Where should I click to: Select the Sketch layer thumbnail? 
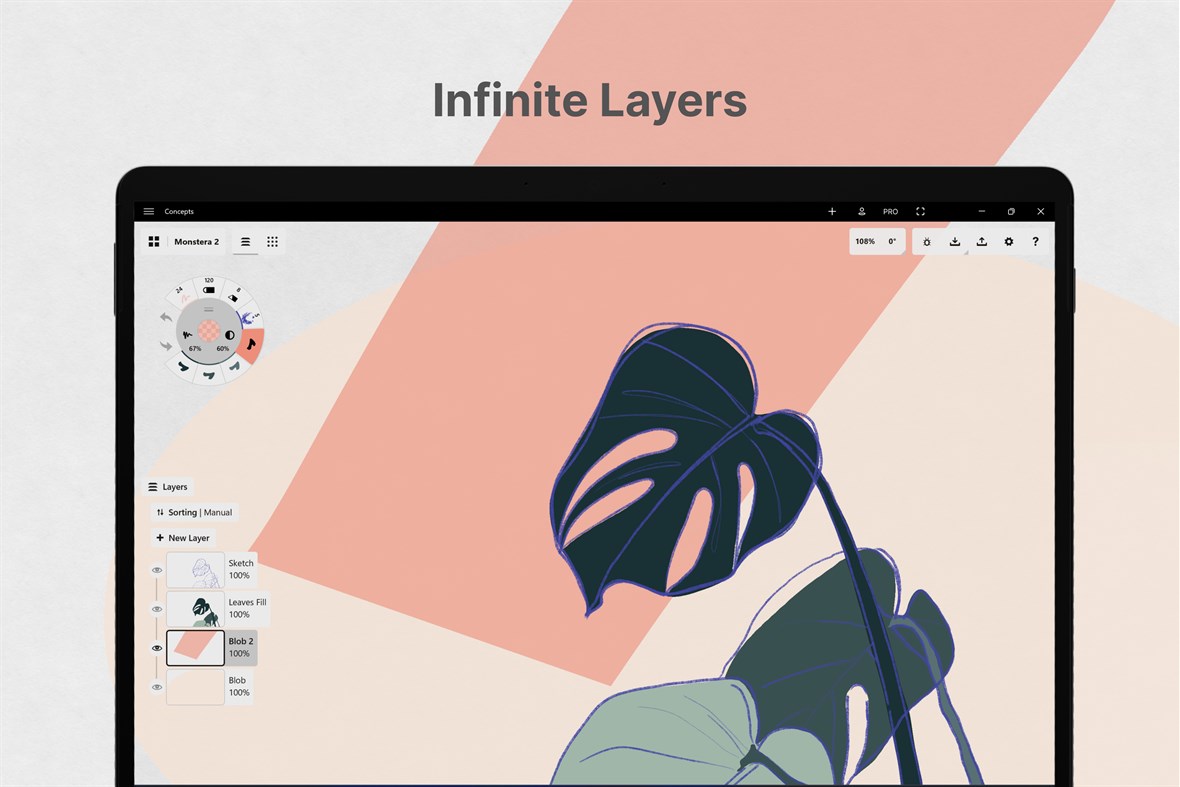[195, 570]
